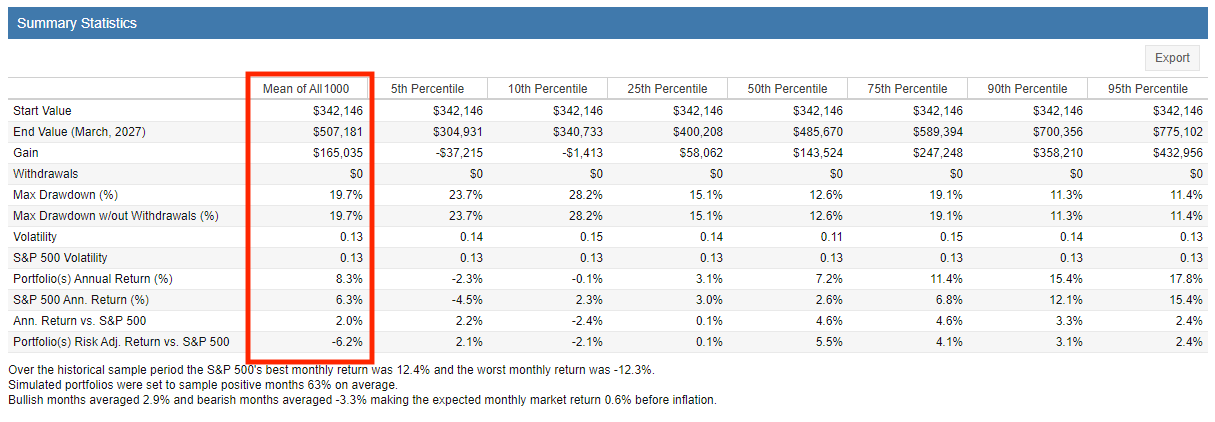
Task: Click the 5th Percentile column header
Action: tap(427, 89)
